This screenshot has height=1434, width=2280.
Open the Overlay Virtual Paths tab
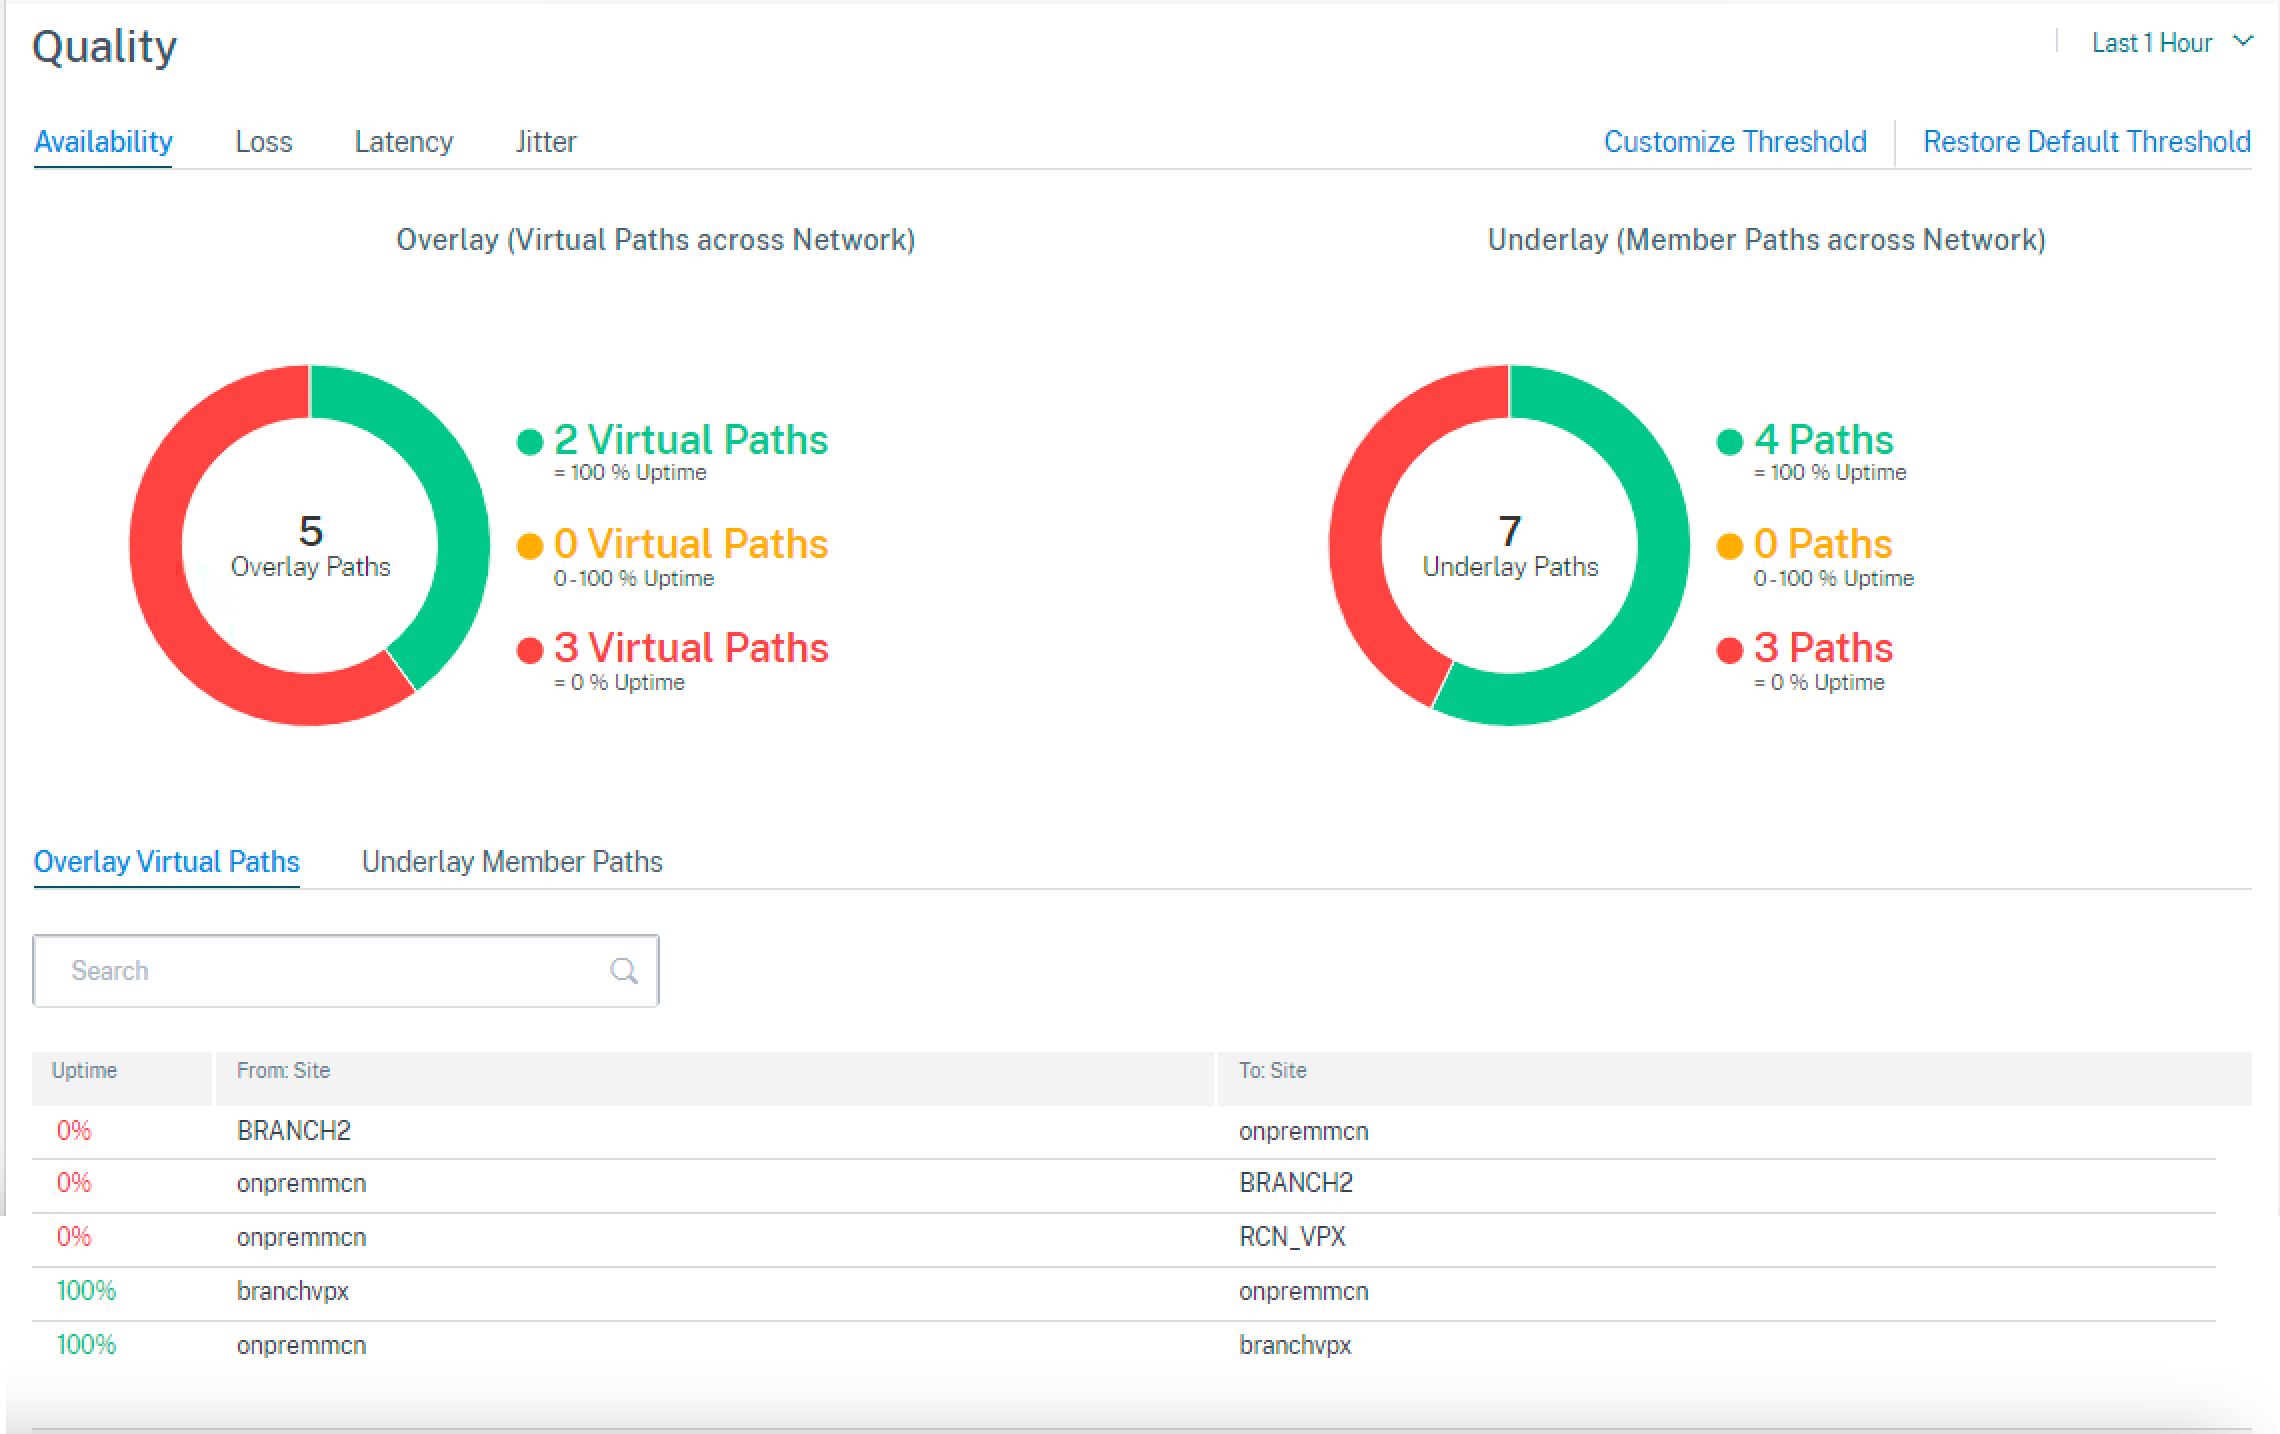167,862
